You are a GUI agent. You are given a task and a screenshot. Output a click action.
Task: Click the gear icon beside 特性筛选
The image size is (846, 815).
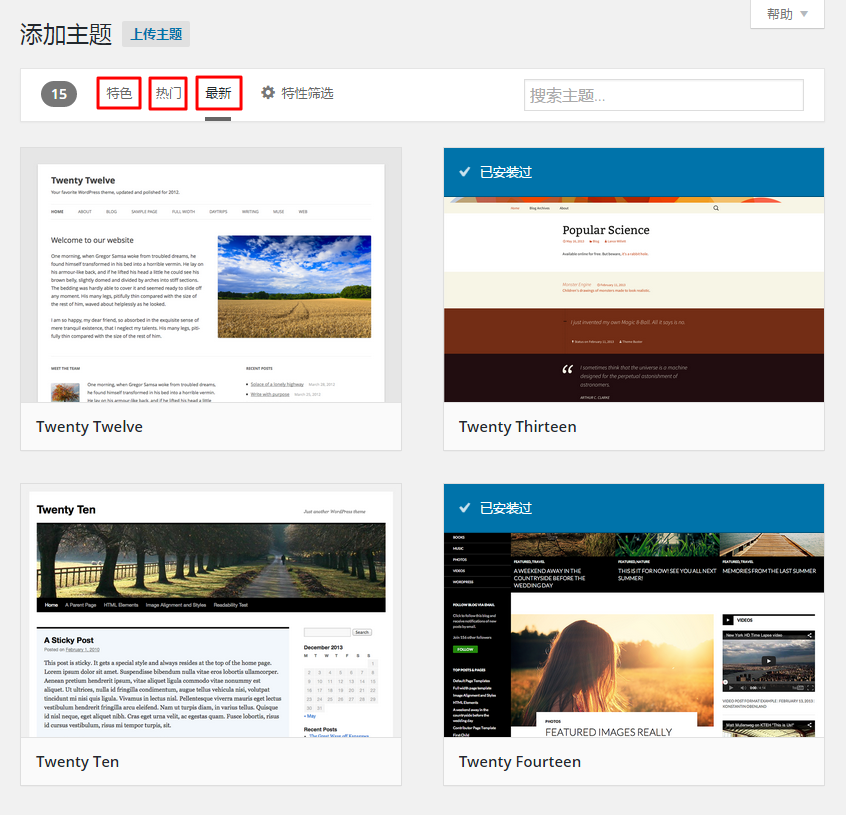coord(268,93)
